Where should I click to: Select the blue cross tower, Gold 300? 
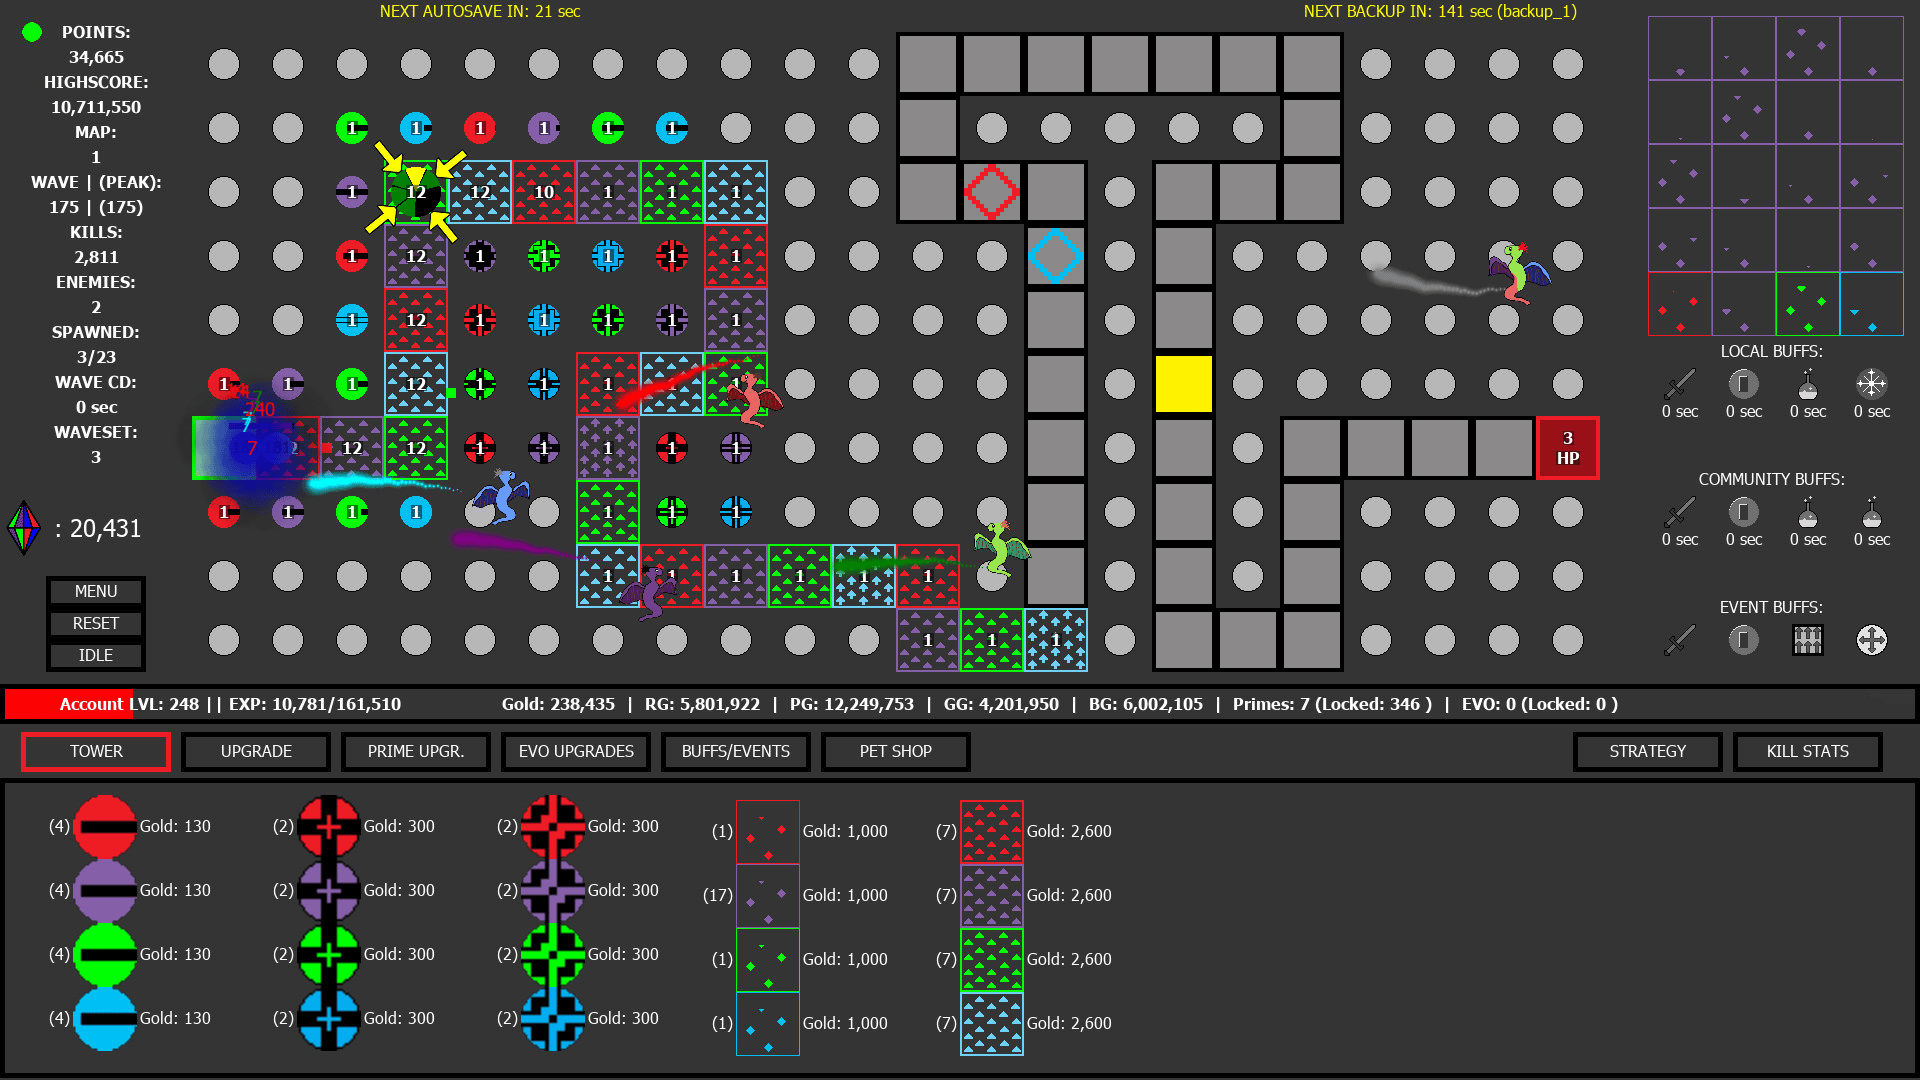(x=553, y=1018)
